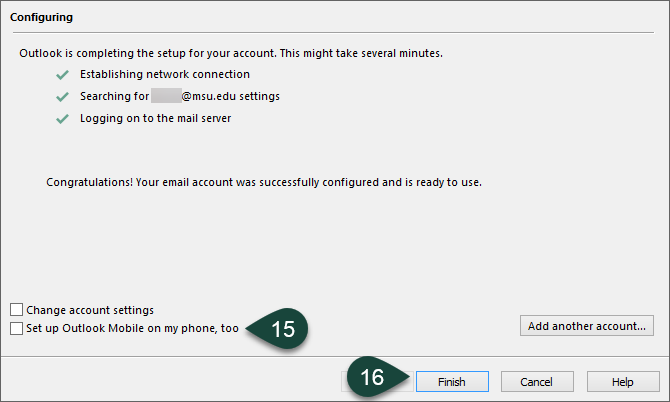Image resolution: width=670 pixels, height=402 pixels.
Task: Click the redacted email address box
Action: [x=165, y=96]
